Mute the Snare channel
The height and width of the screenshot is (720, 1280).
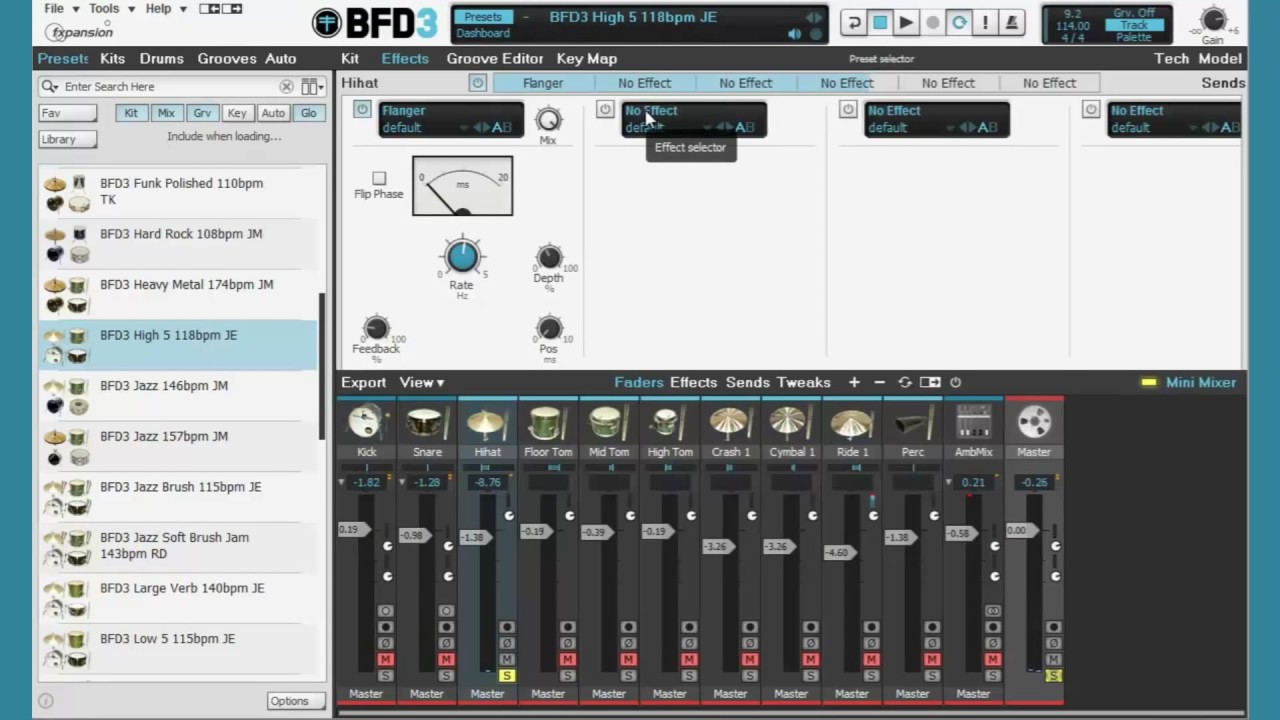tap(446, 659)
